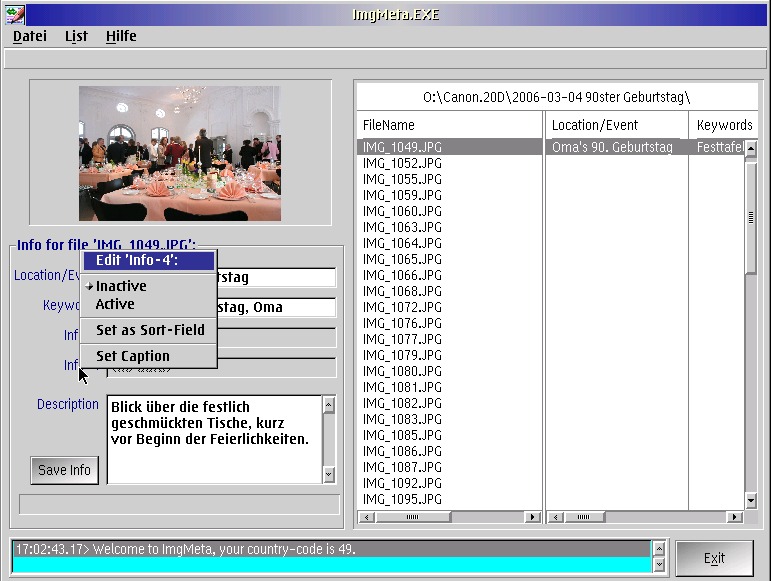The image size is (771, 581).
Task: Select file IMG_1059.JPG in list
Action: tap(449, 195)
